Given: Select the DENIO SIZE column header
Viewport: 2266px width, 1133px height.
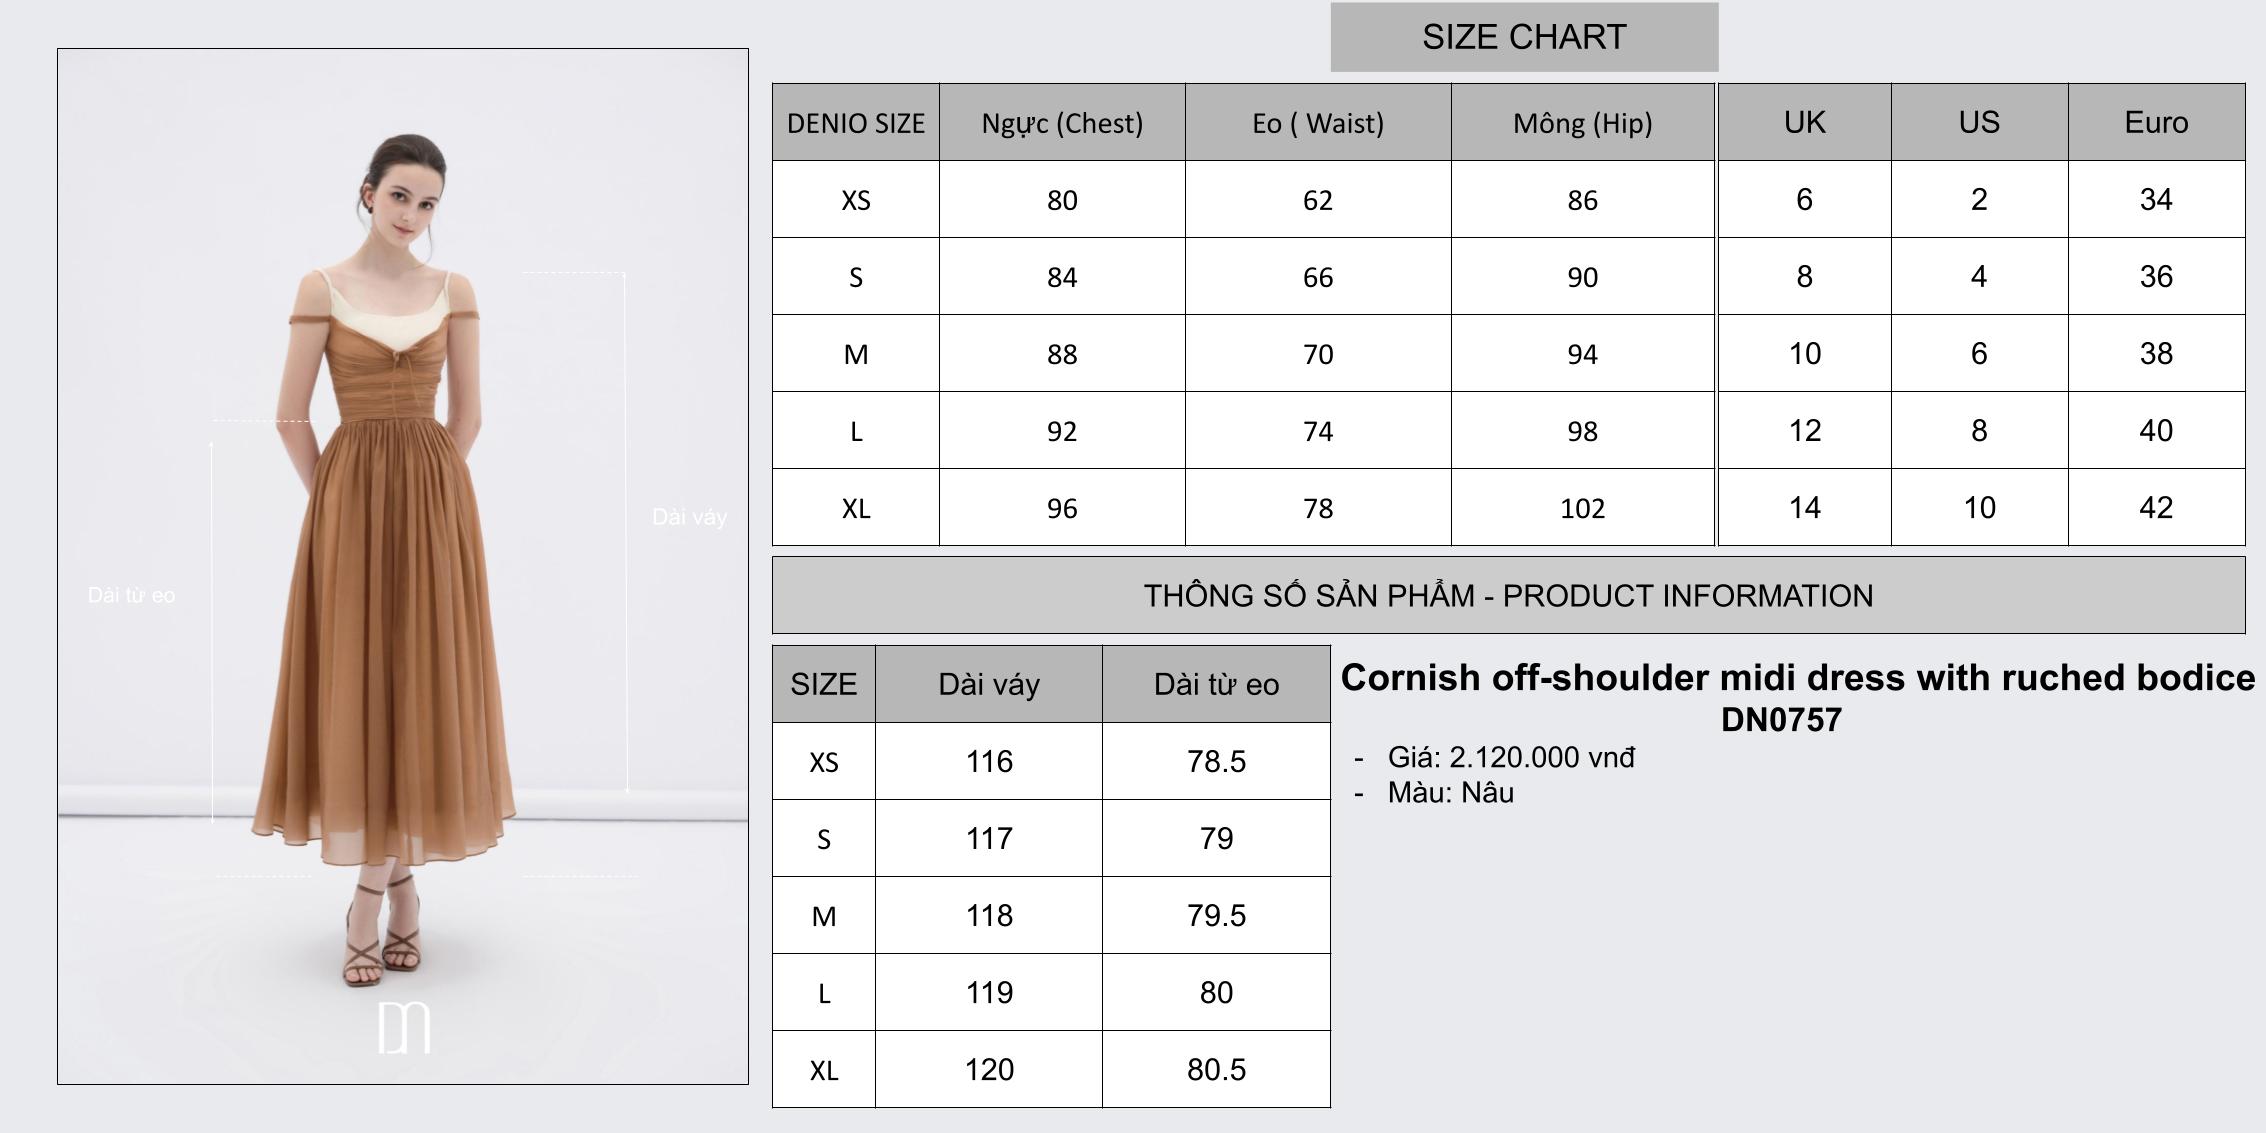Looking at the screenshot, I should click(856, 123).
